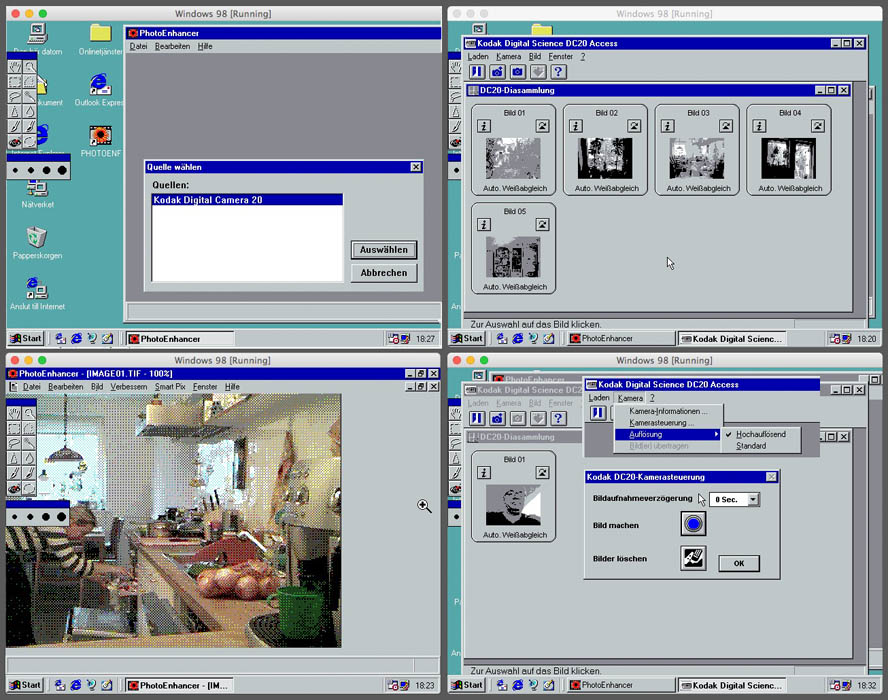Select the Bild 03 thumbnail image

click(x=697, y=159)
